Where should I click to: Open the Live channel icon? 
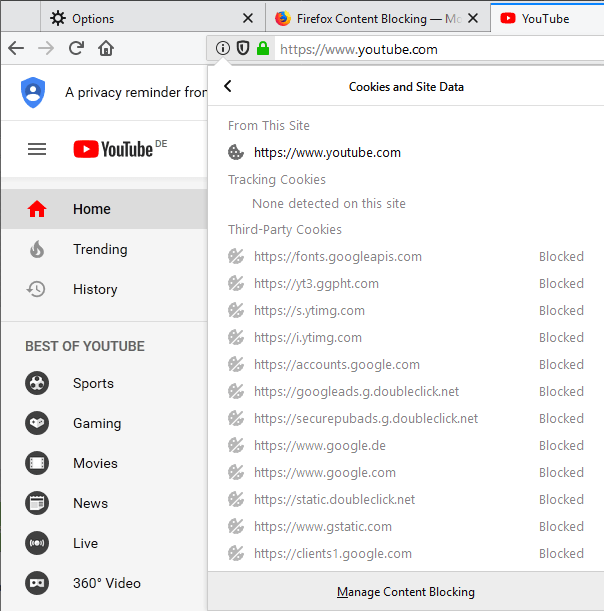(37, 543)
